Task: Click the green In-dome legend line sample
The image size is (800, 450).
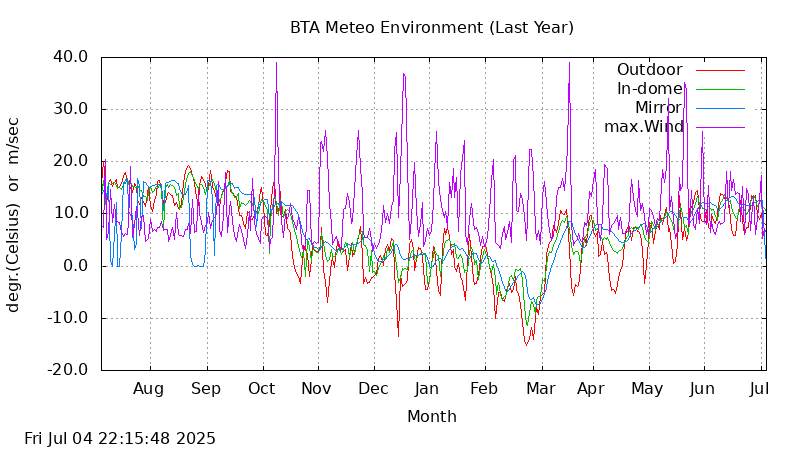Action: pyautogui.click(x=720, y=89)
